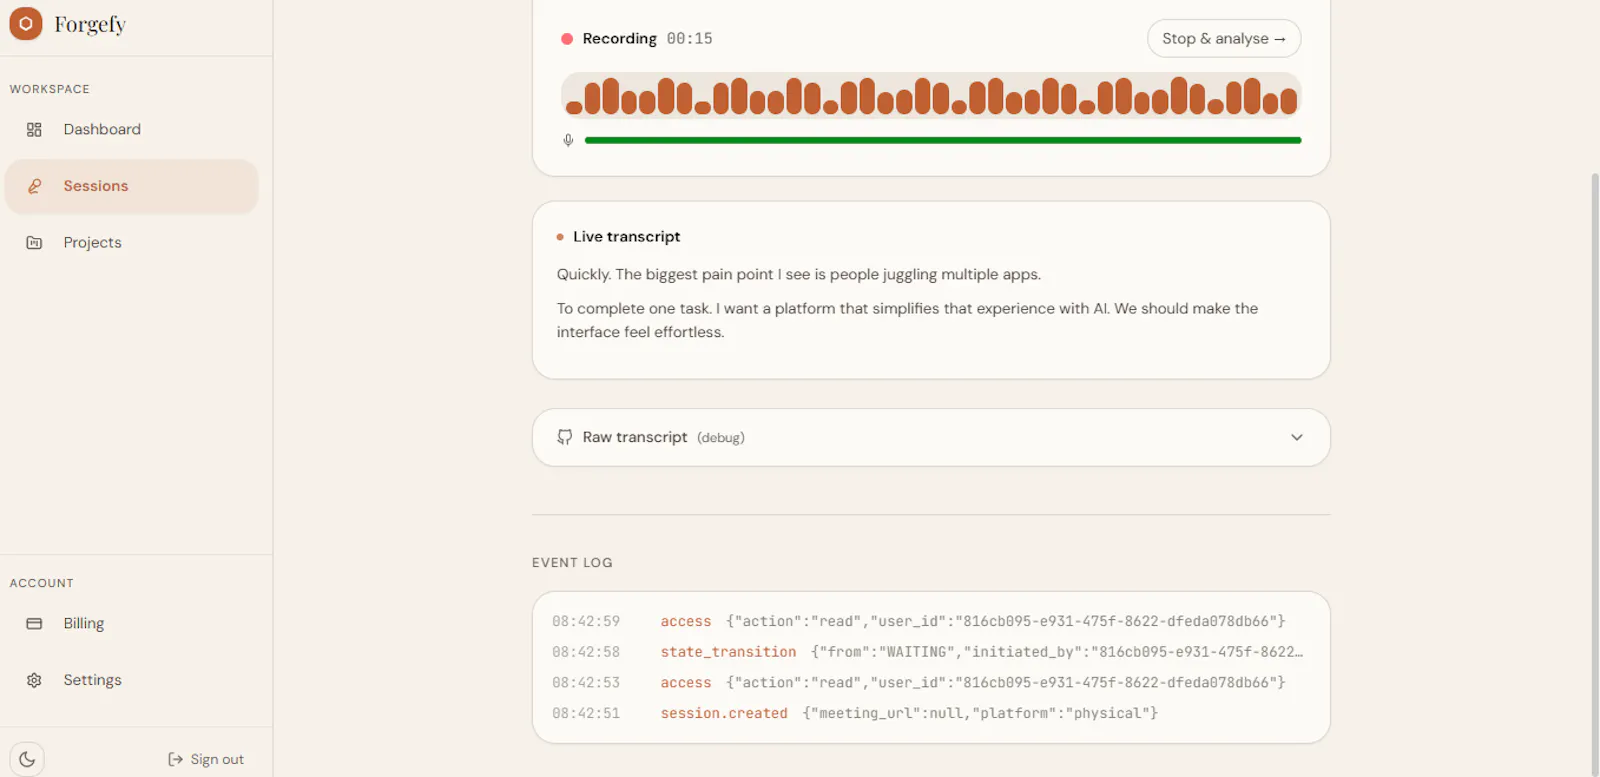Screen dimensions: 1600x777
Task: Click the Forgefy brand name
Action: [90, 24]
